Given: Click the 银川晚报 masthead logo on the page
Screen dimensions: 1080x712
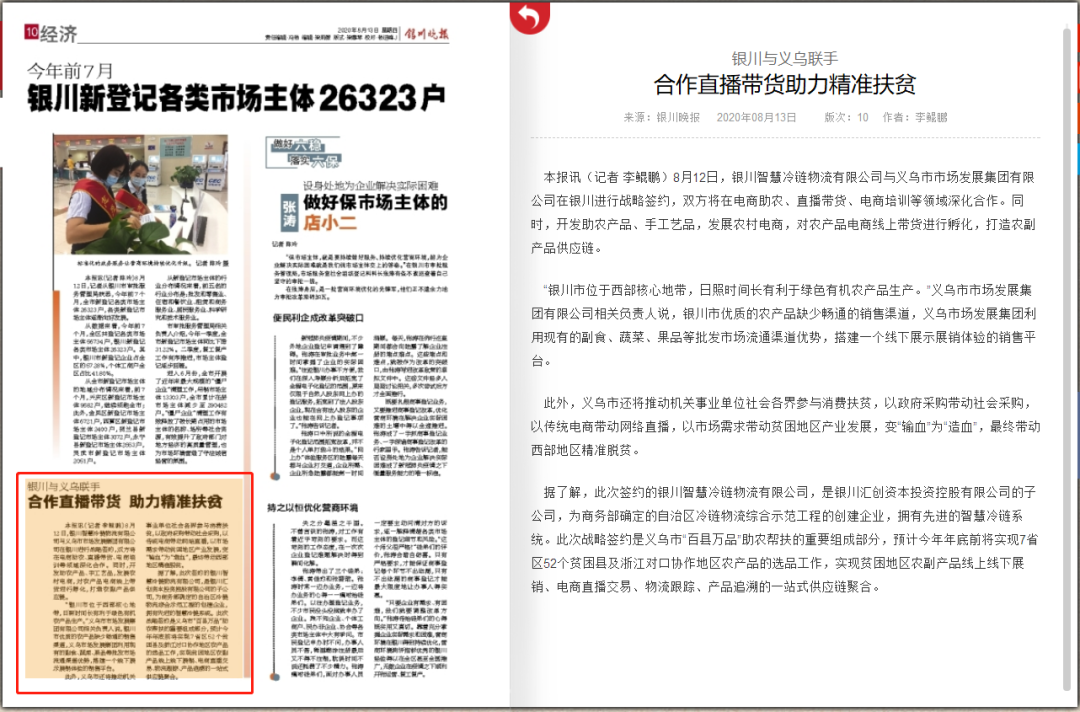Looking at the screenshot, I should tap(426, 34).
